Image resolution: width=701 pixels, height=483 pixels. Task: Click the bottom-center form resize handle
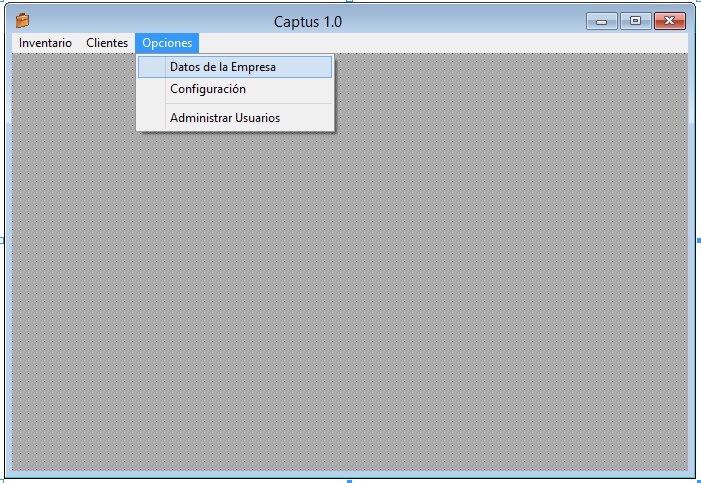point(349,480)
